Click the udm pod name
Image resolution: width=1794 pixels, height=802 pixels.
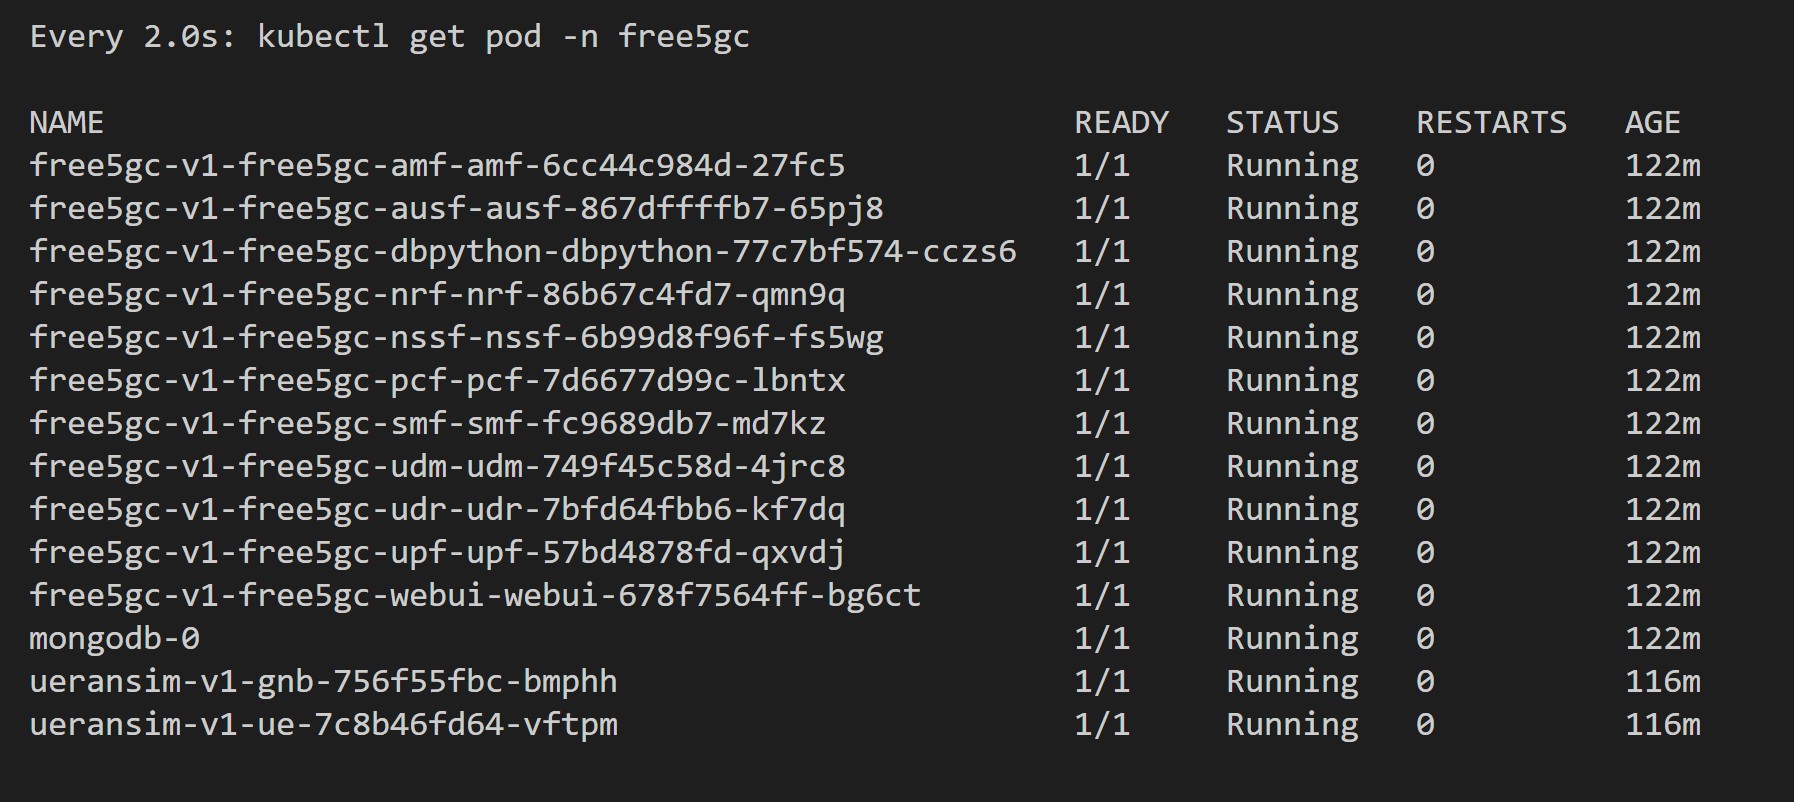click(x=437, y=467)
